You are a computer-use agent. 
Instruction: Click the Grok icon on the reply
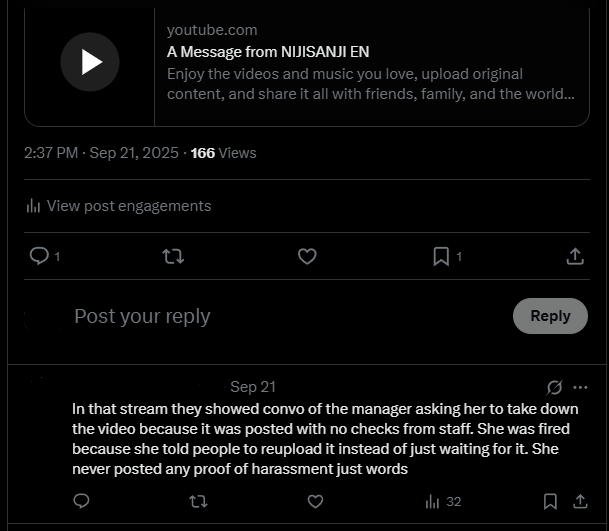click(555, 387)
